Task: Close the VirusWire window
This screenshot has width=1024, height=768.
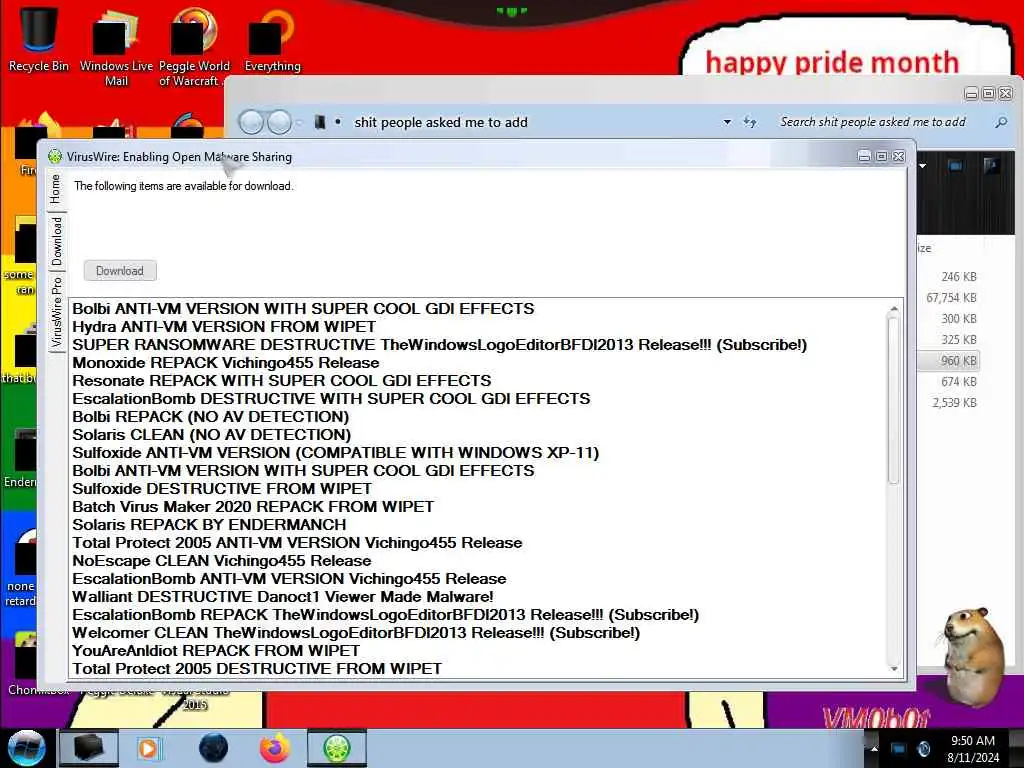Action: coord(899,157)
